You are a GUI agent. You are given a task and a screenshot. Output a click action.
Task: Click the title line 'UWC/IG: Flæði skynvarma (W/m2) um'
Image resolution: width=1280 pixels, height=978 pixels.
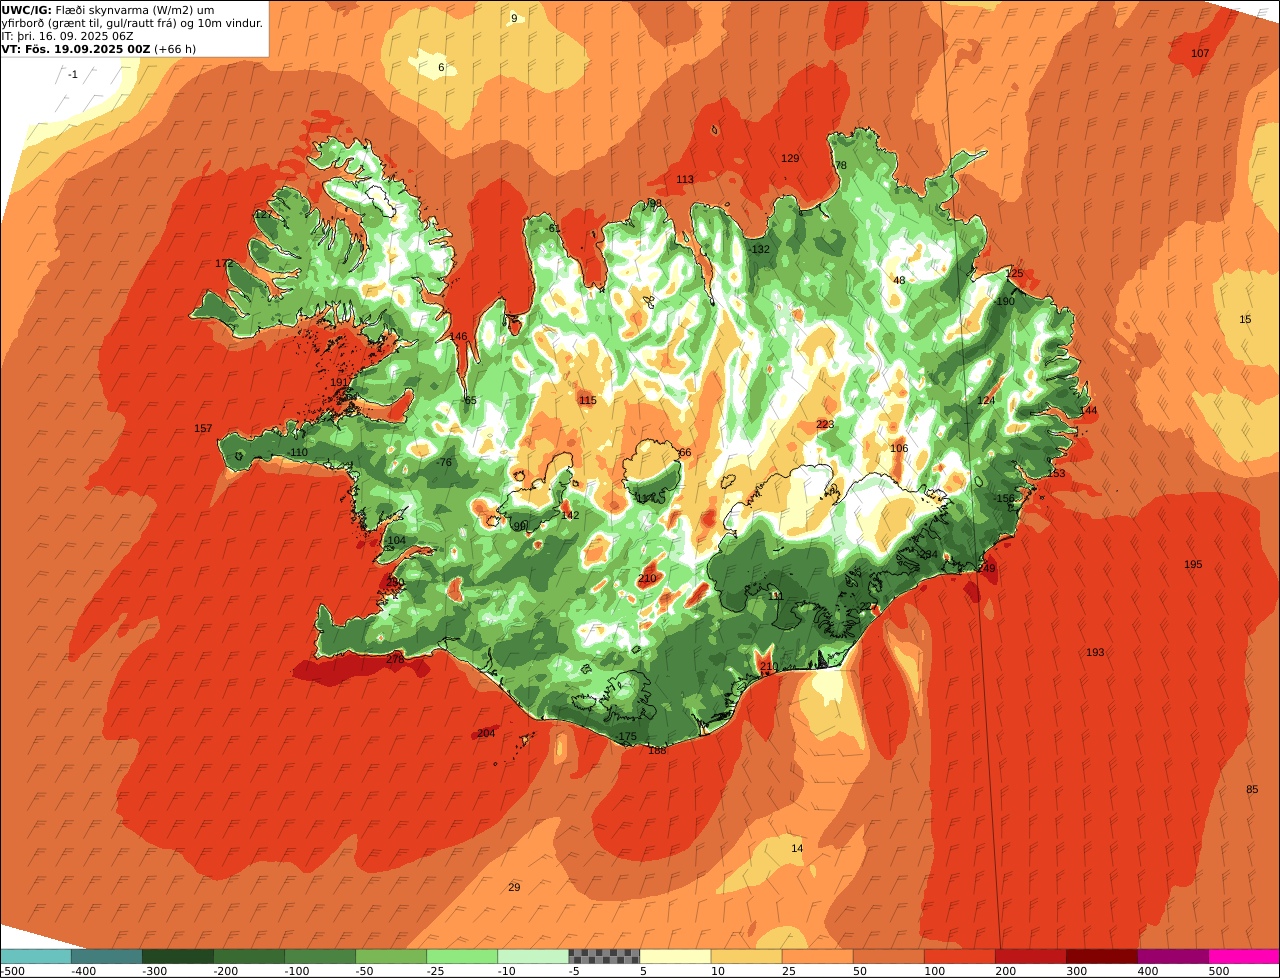pos(108,10)
